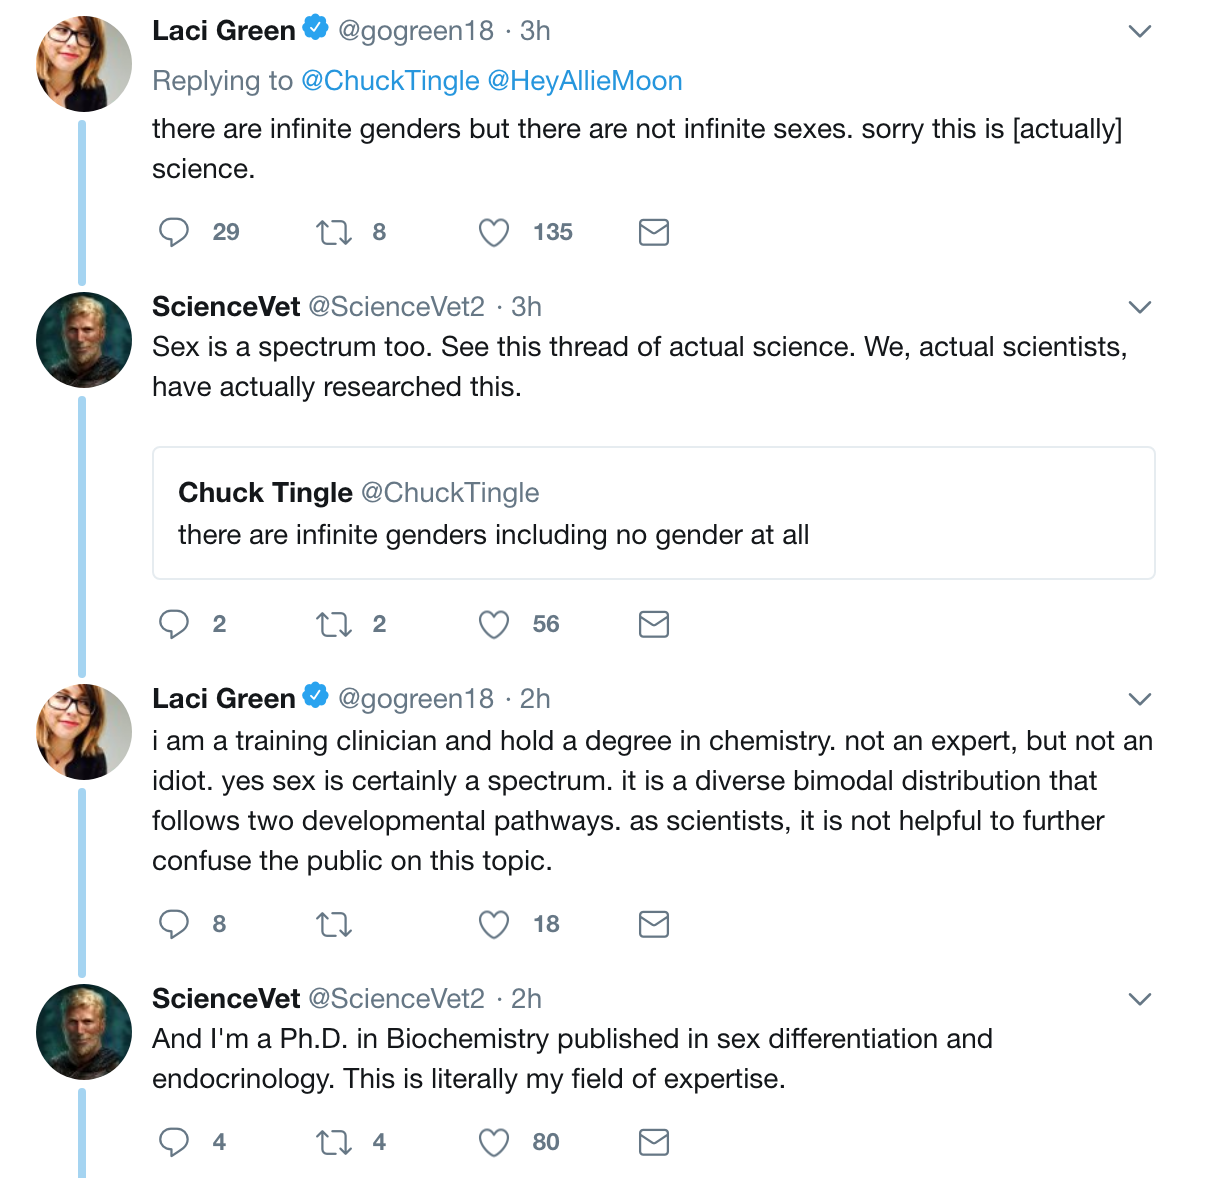The height and width of the screenshot is (1178, 1206).
Task: Message the Ph.D. in Biochemistry tweet
Action: click(x=654, y=1142)
